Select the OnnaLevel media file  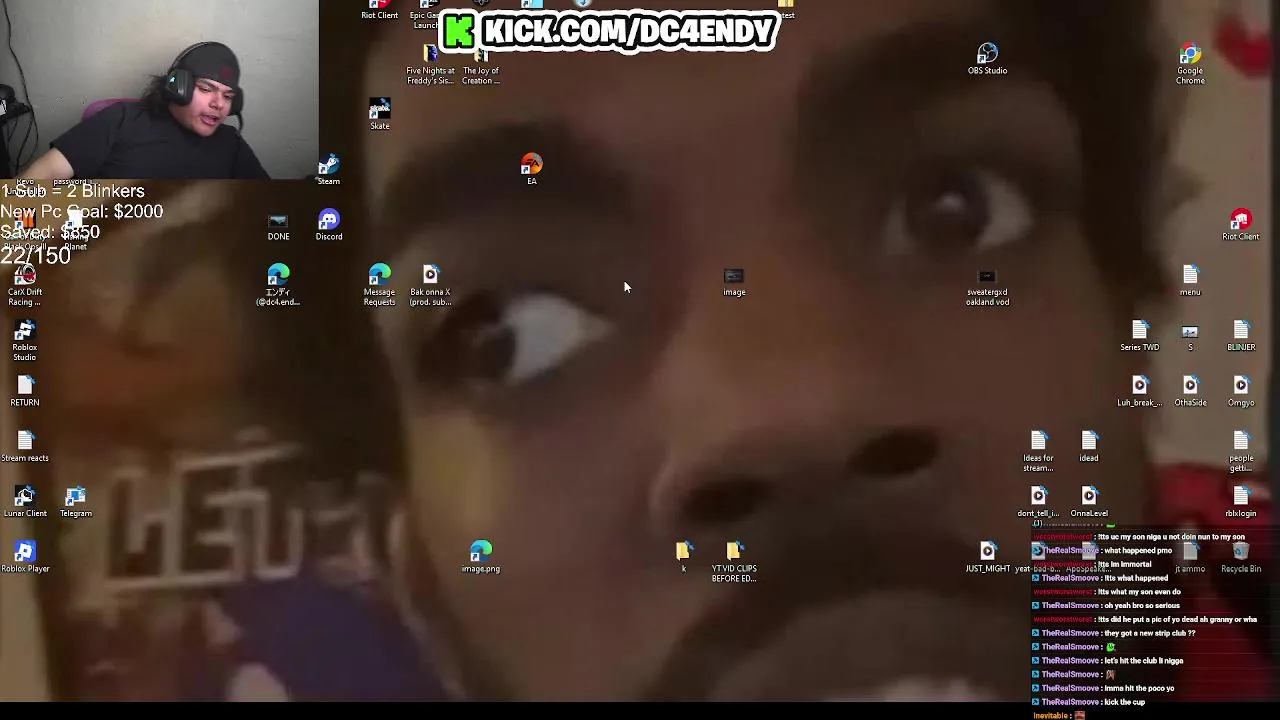click(x=1089, y=502)
